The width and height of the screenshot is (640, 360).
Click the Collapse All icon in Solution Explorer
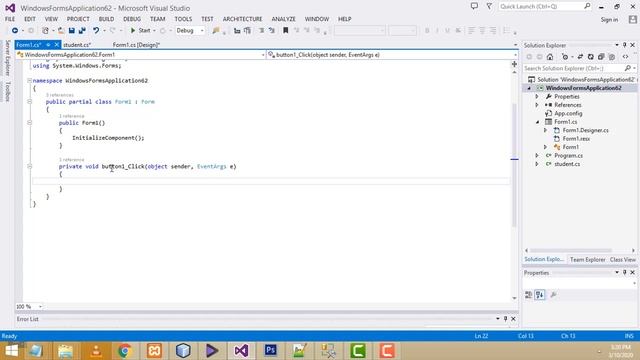pyautogui.click(x=601, y=57)
